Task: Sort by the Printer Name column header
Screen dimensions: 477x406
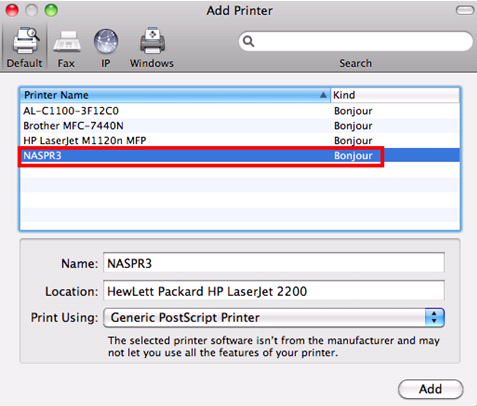Action: point(175,95)
